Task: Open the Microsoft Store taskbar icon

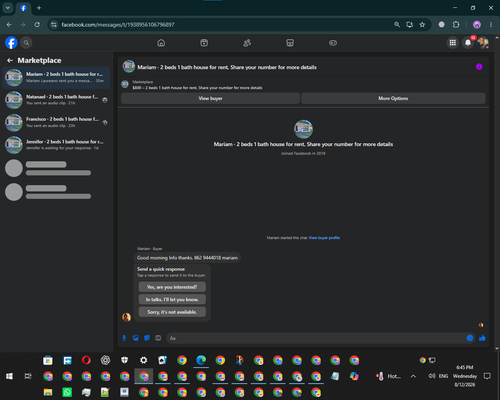Action: tap(48, 360)
